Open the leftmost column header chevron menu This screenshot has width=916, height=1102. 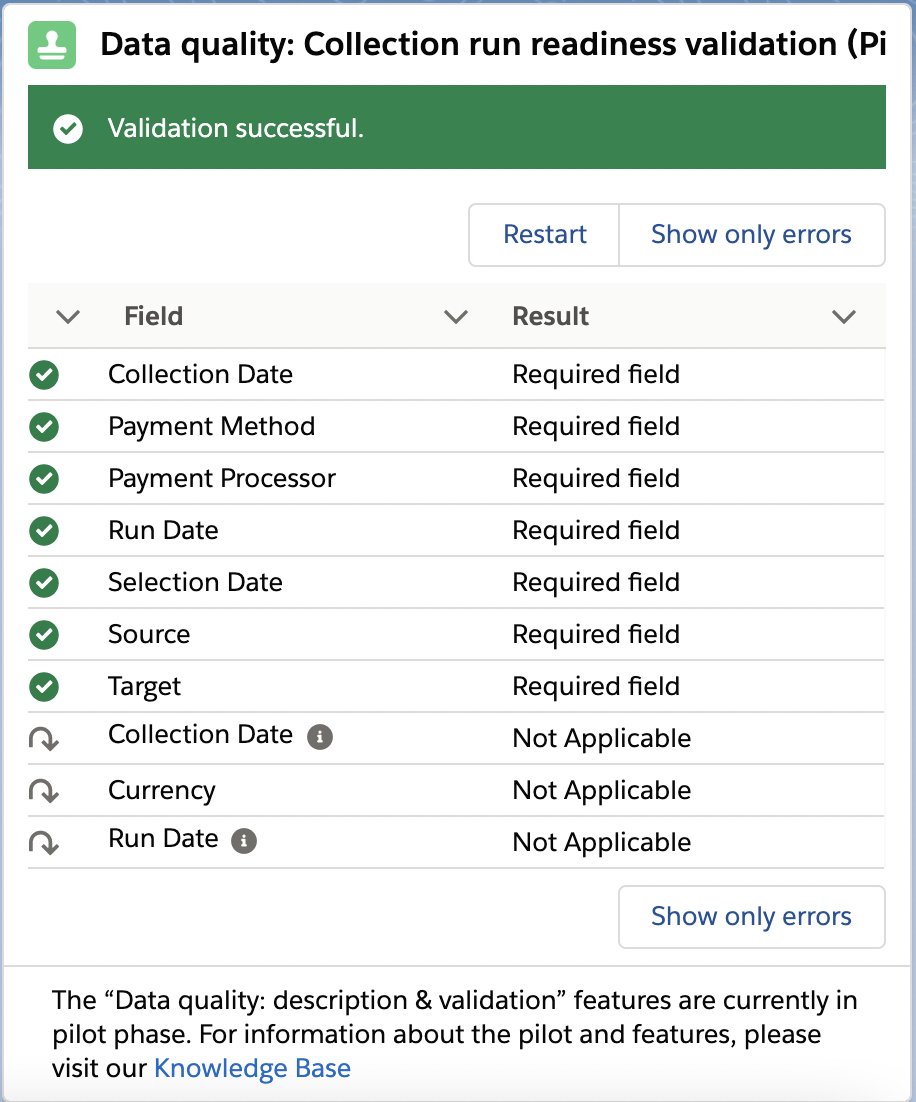tap(67, 316)
